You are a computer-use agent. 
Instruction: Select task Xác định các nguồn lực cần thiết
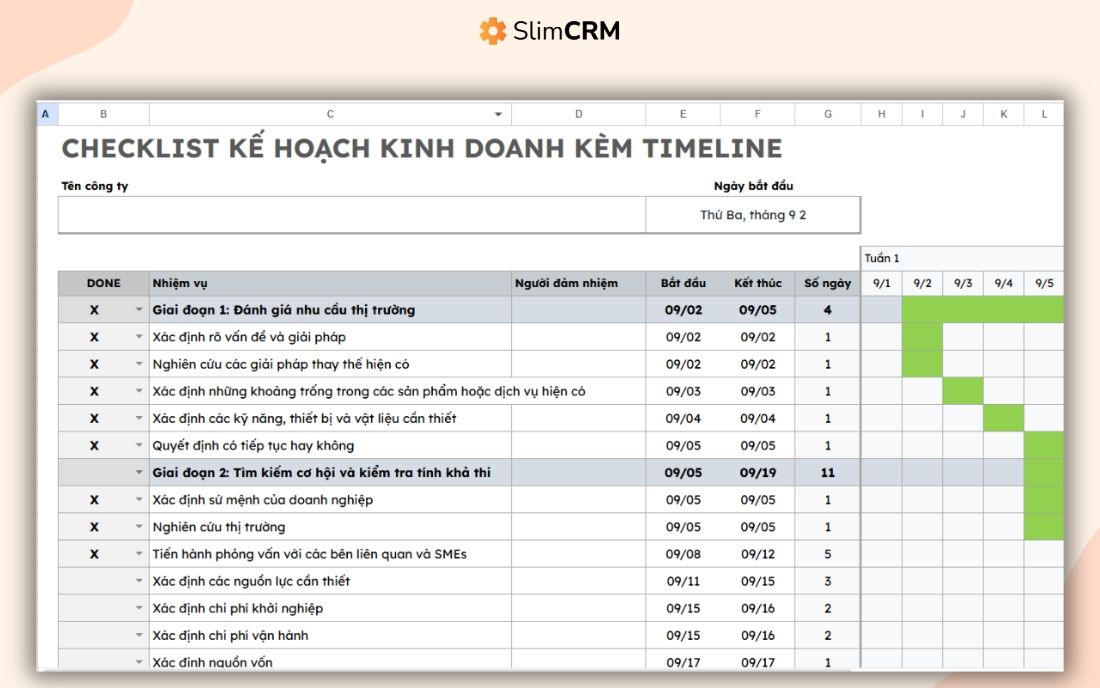pos(330,581)
